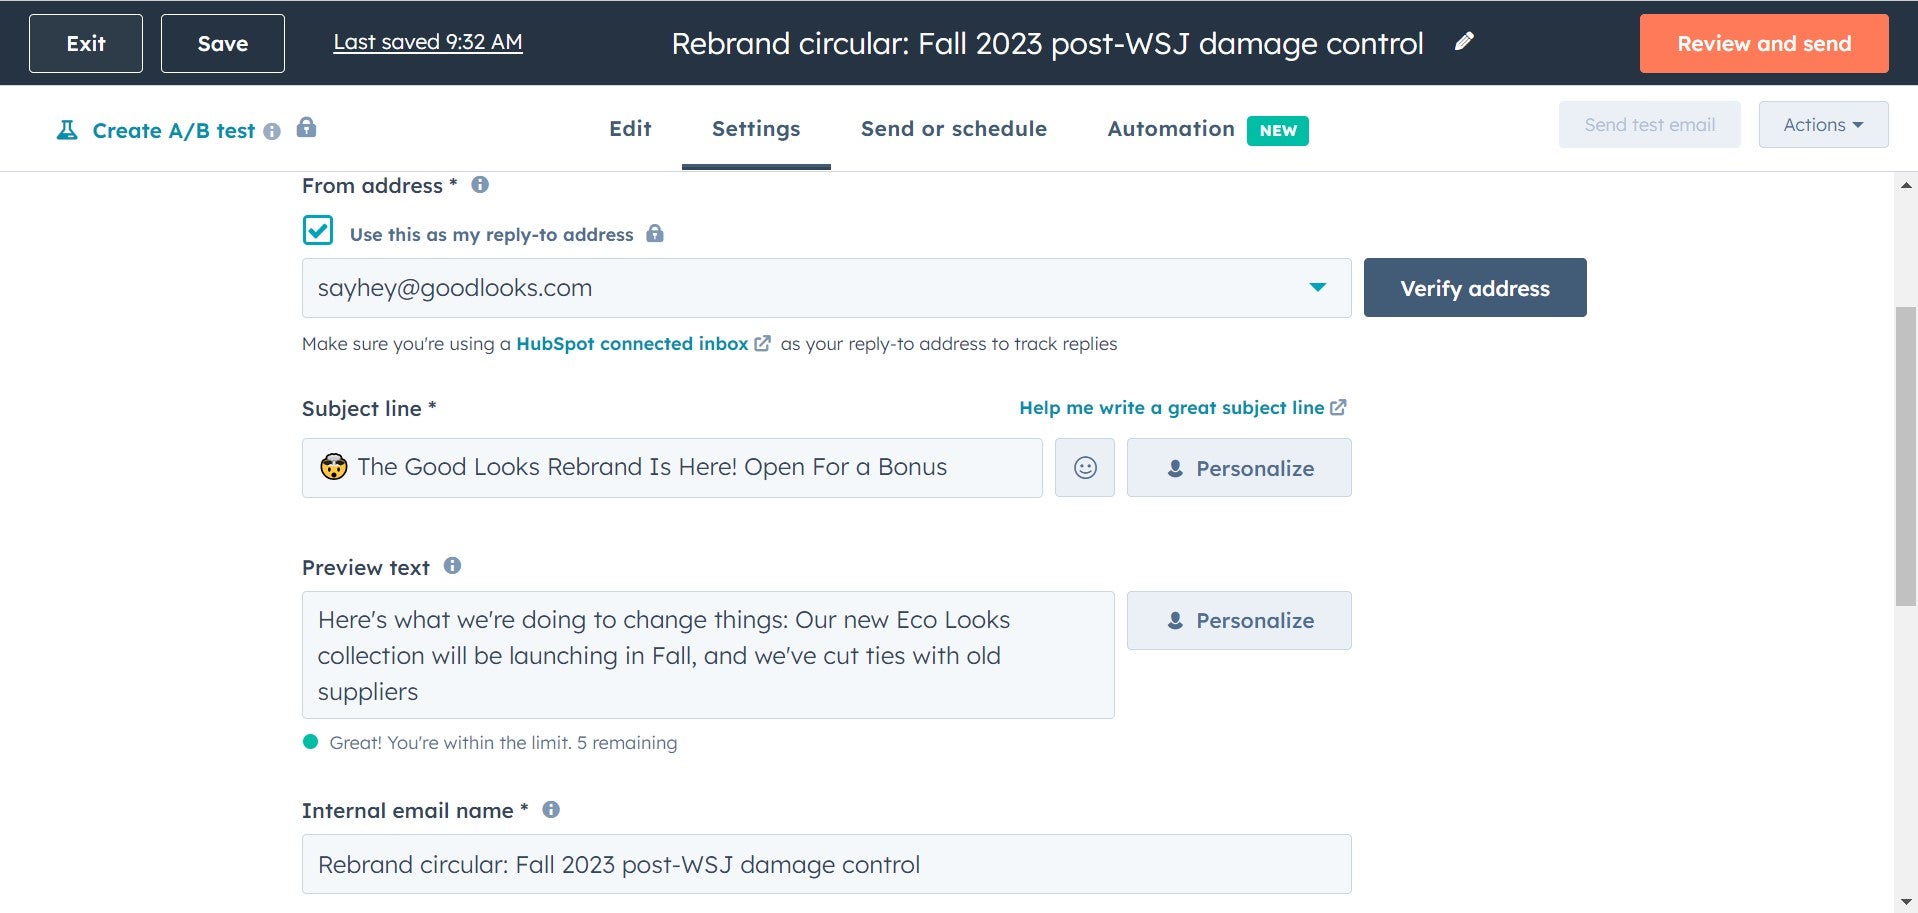The width and height of the screenshot is (1918, 913).
Task: Open the Send or schedule tab
Action: [953, 129]
